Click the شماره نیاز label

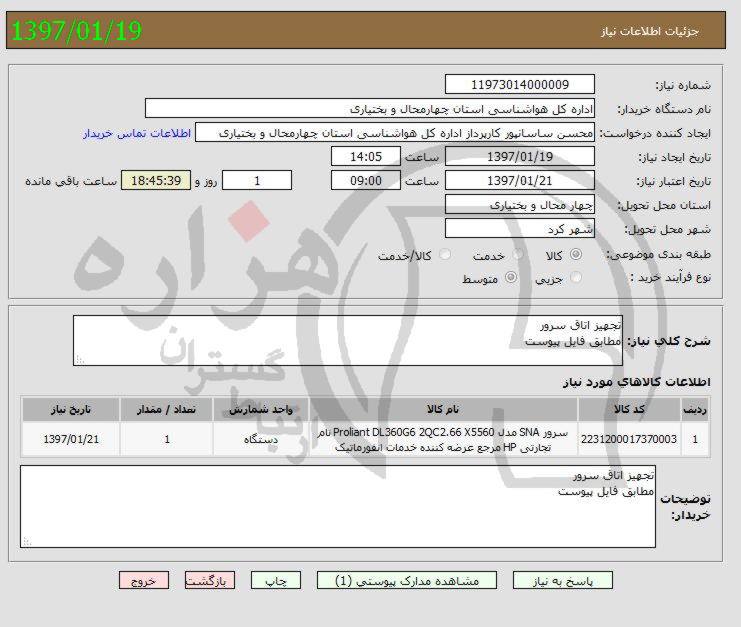pos(683,86)
